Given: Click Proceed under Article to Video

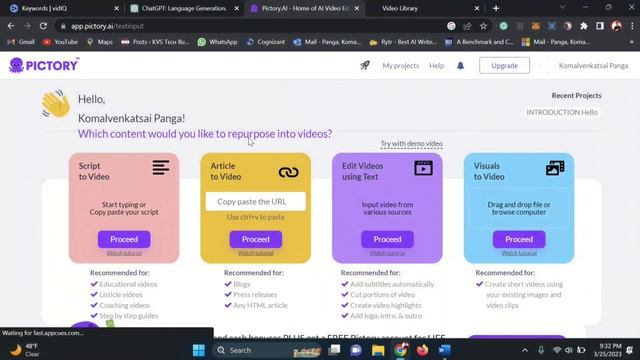Looking at the screenshot, I should pos(256,239).
